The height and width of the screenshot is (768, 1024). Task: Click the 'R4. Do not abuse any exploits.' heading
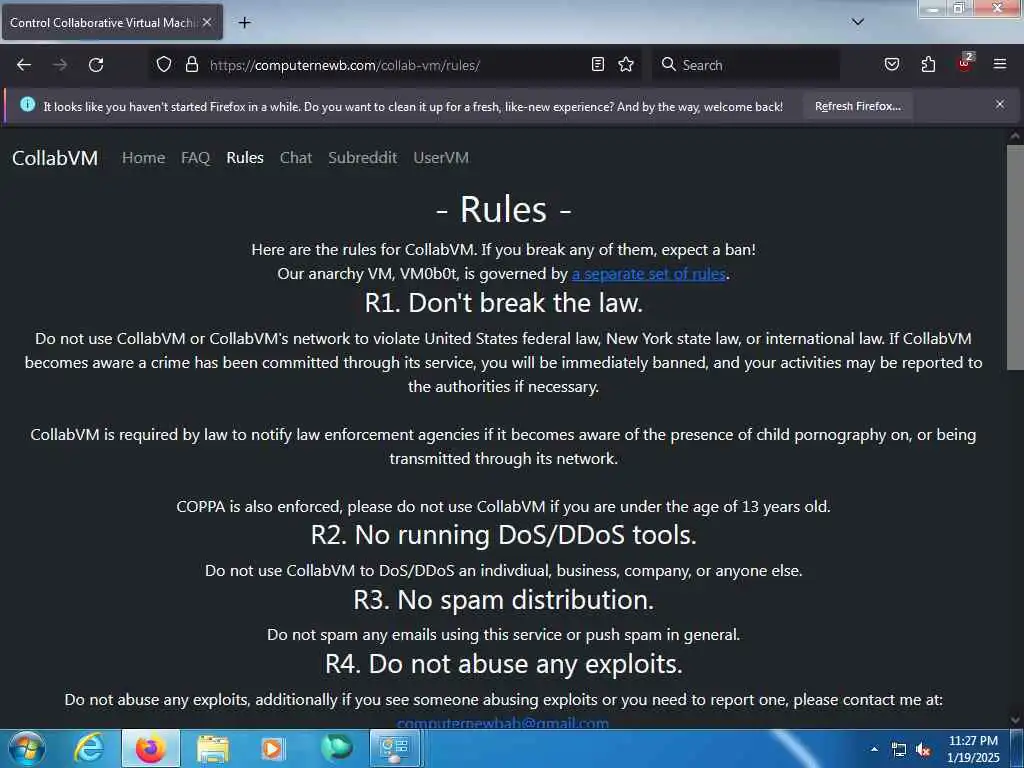(x=504, y=664)
